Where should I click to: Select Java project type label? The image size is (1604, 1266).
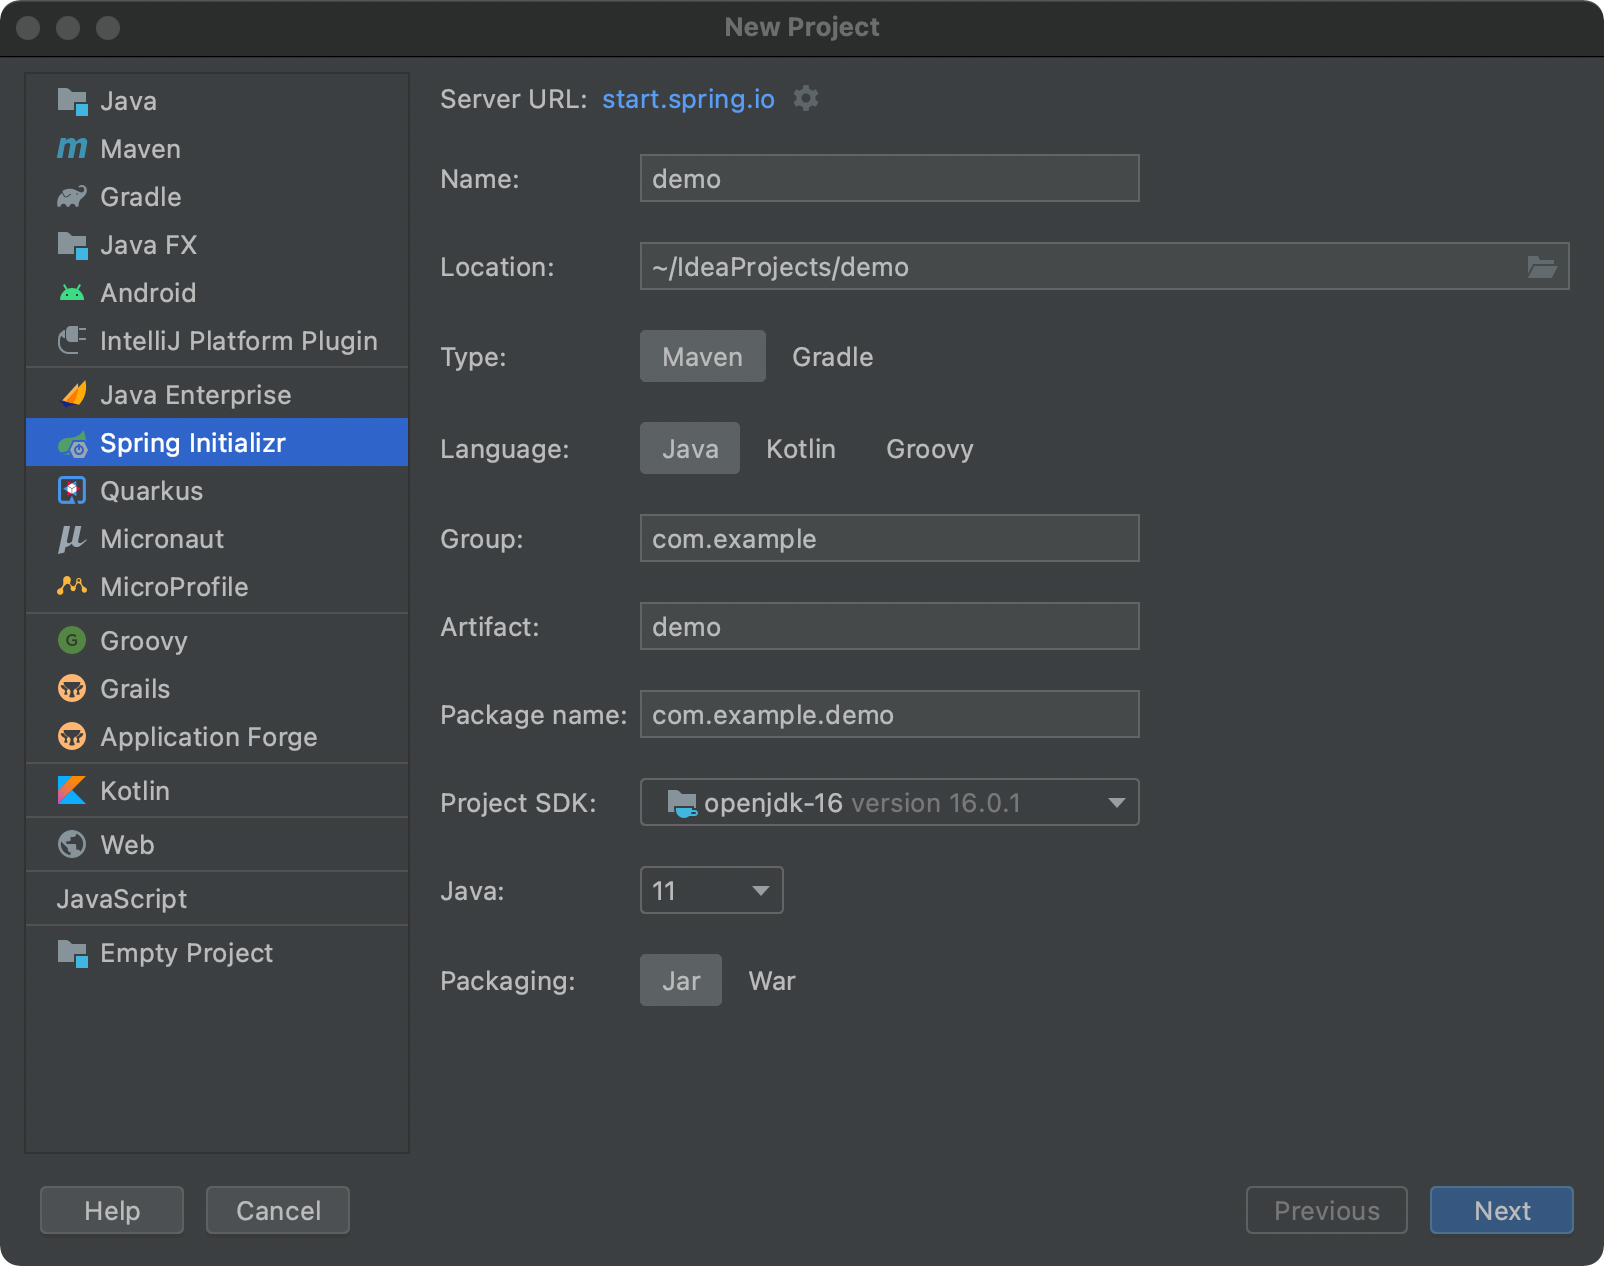click(129, 101)
